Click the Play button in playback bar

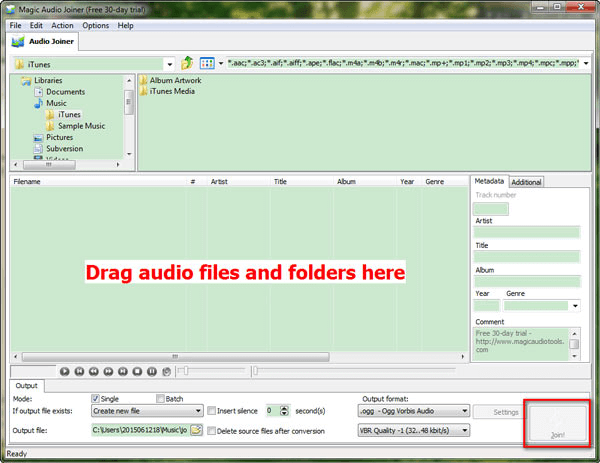click(64, 371)
